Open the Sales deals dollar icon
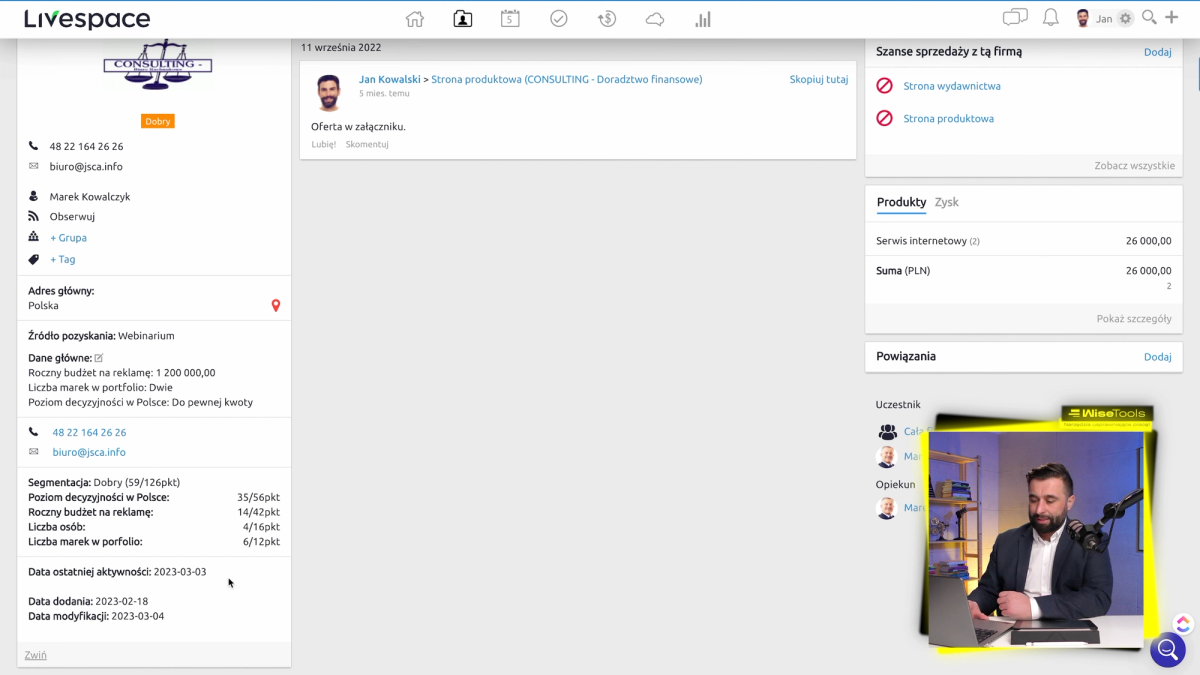The width and height of the screenshot is (1200, 675). 606,19
